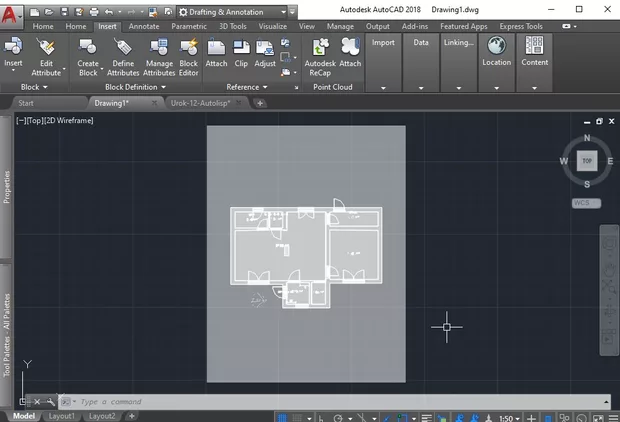Click the Properties palette side bar
Viewport: 620px width, 422px height.
tap(6, 185)
